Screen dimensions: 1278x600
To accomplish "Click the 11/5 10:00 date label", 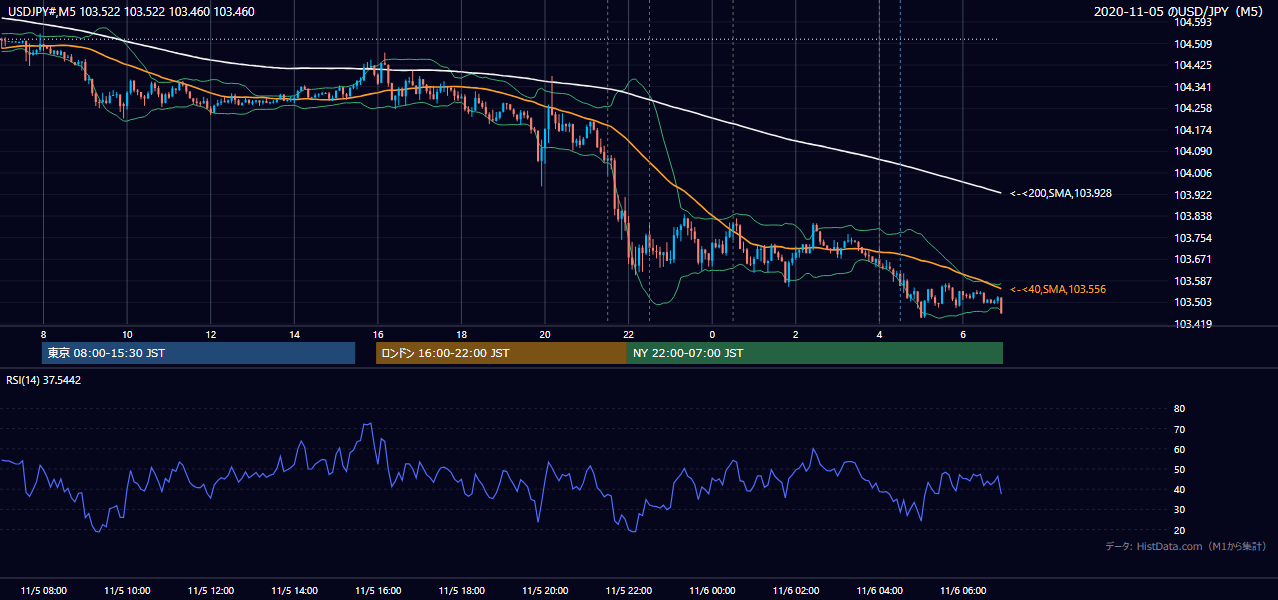I will pyautogui.click(x=127, y=590).
